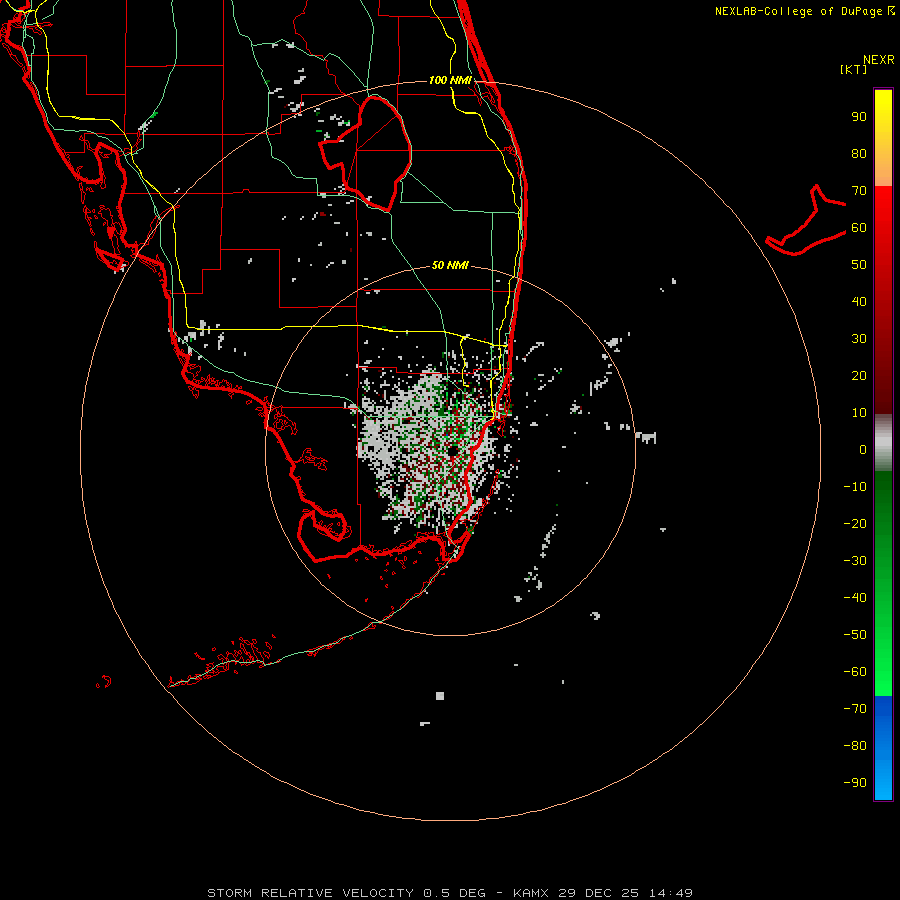
Task: Click the NEXR label above the color scale
Action: tap(879, 60)
